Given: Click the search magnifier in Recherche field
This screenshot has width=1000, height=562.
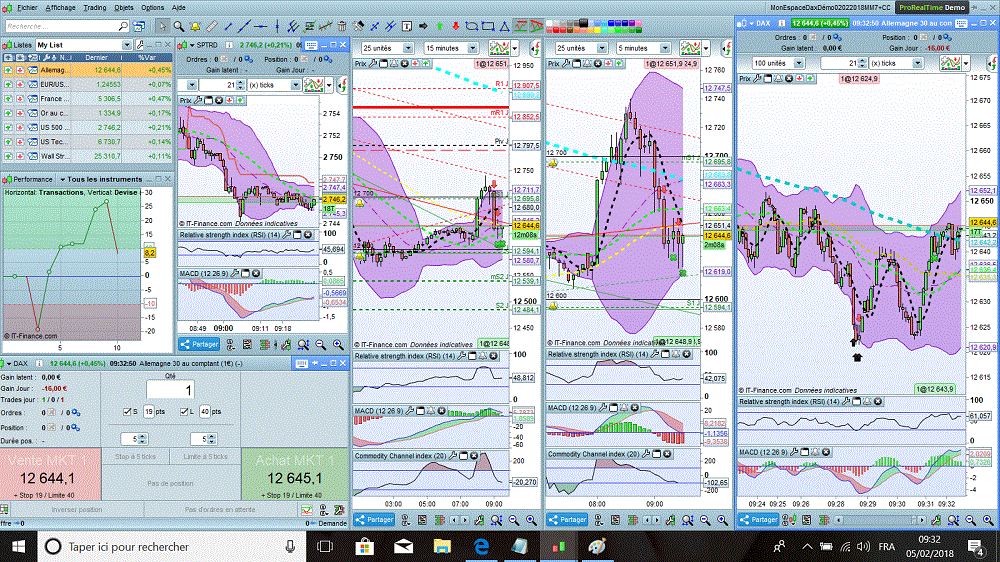Looking at the screenshot, I should [x=122, y=26].
